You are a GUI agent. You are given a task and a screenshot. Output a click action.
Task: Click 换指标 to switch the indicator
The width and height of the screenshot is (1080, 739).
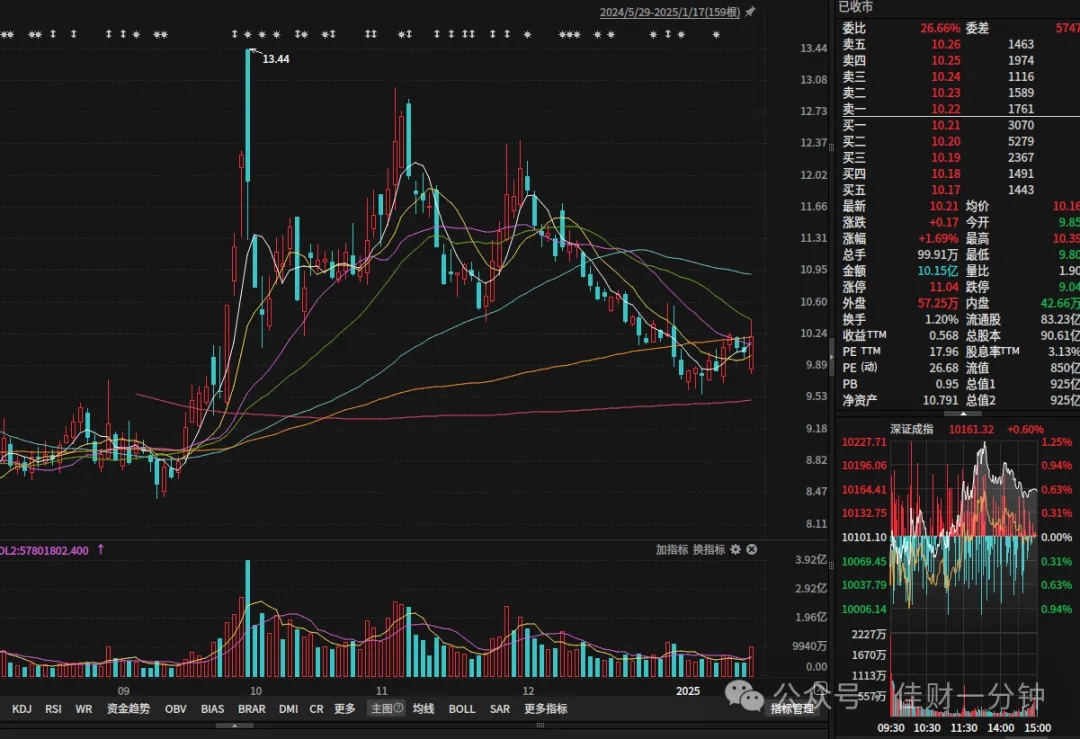(709, 549)
